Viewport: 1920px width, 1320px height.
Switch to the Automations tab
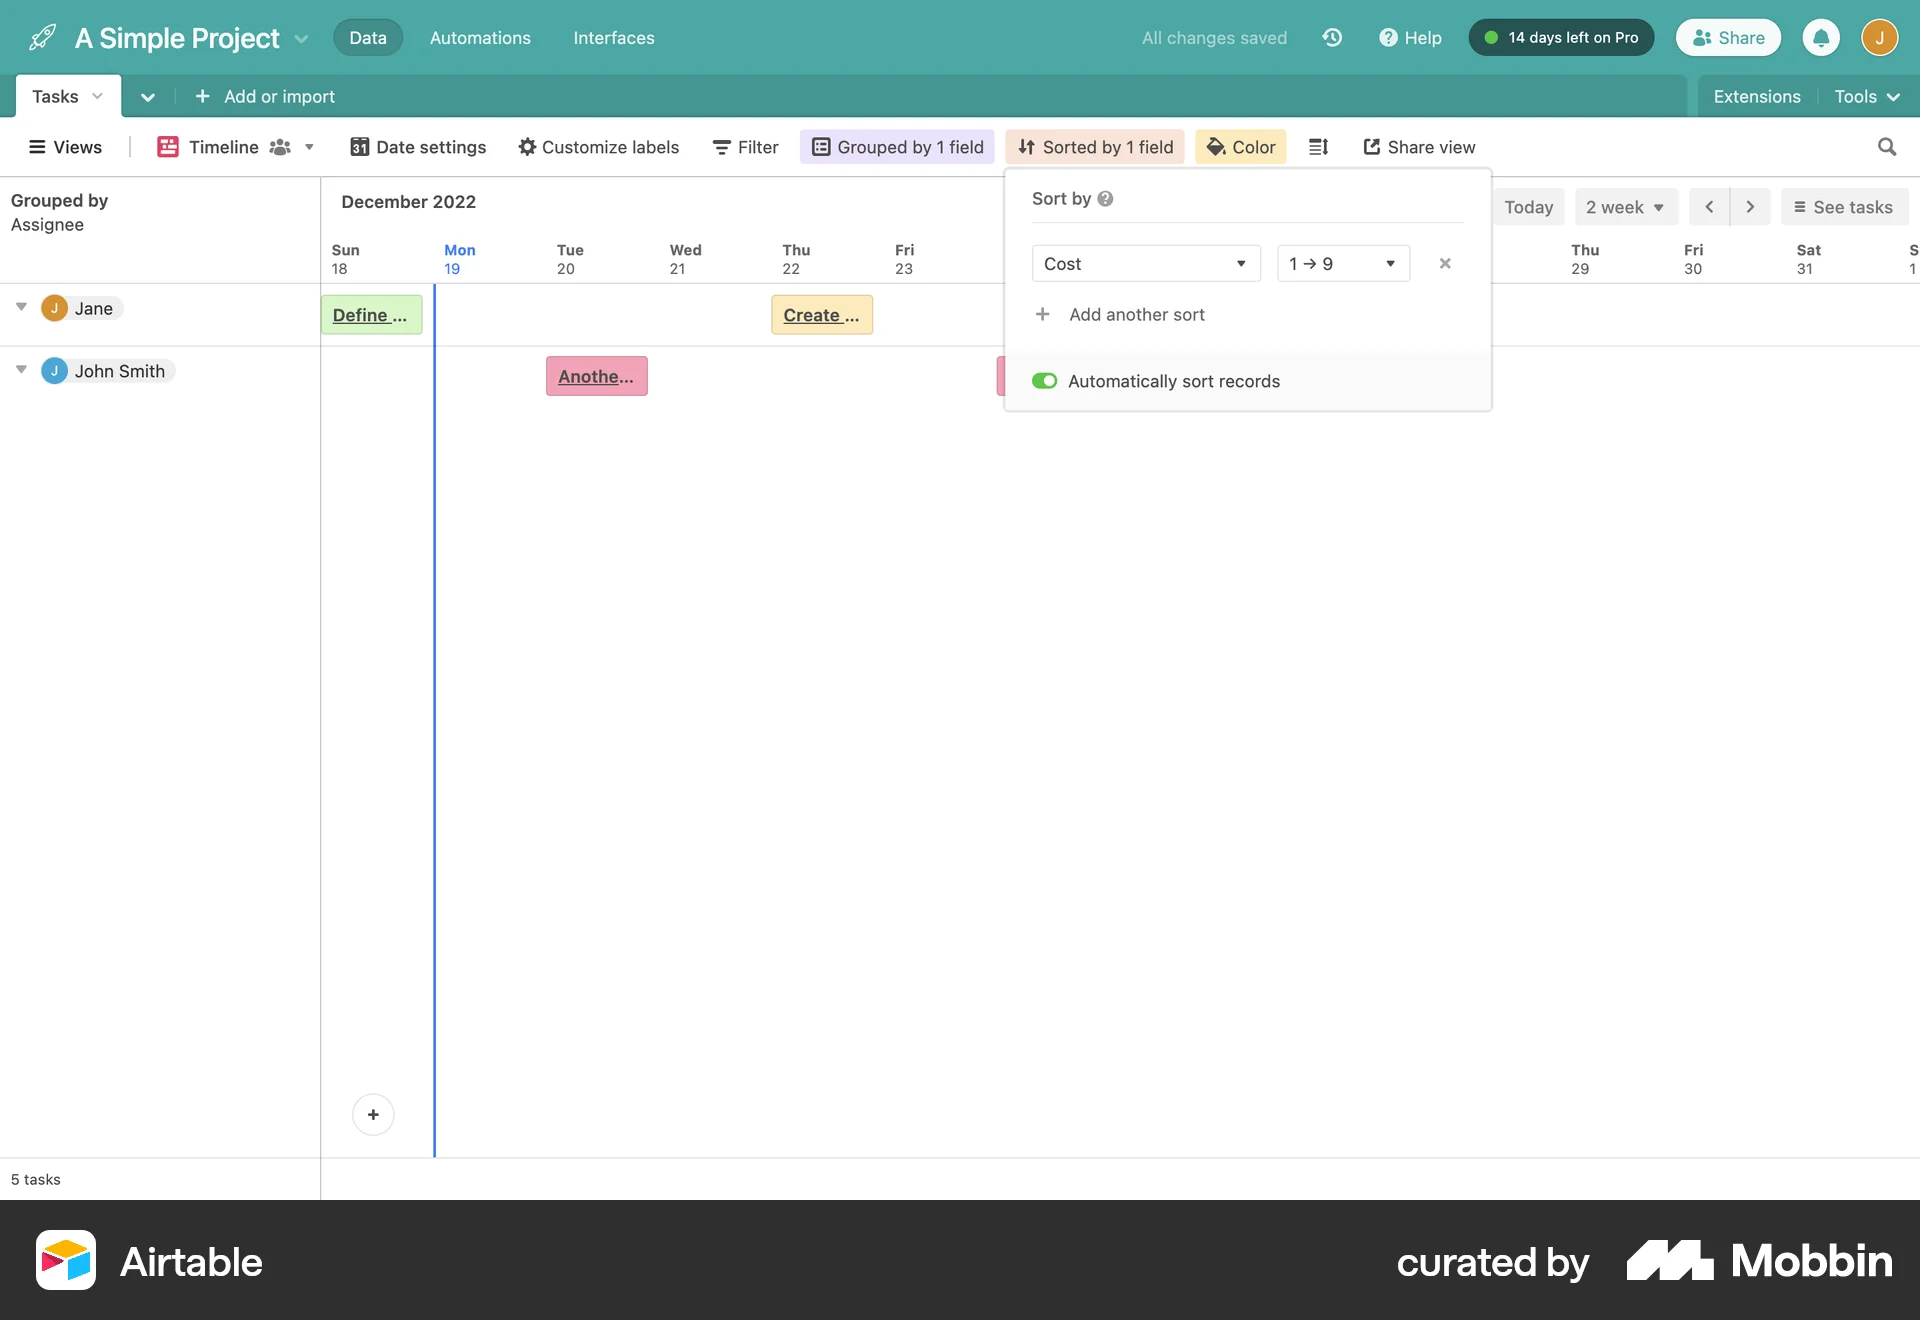click(479, 37)
